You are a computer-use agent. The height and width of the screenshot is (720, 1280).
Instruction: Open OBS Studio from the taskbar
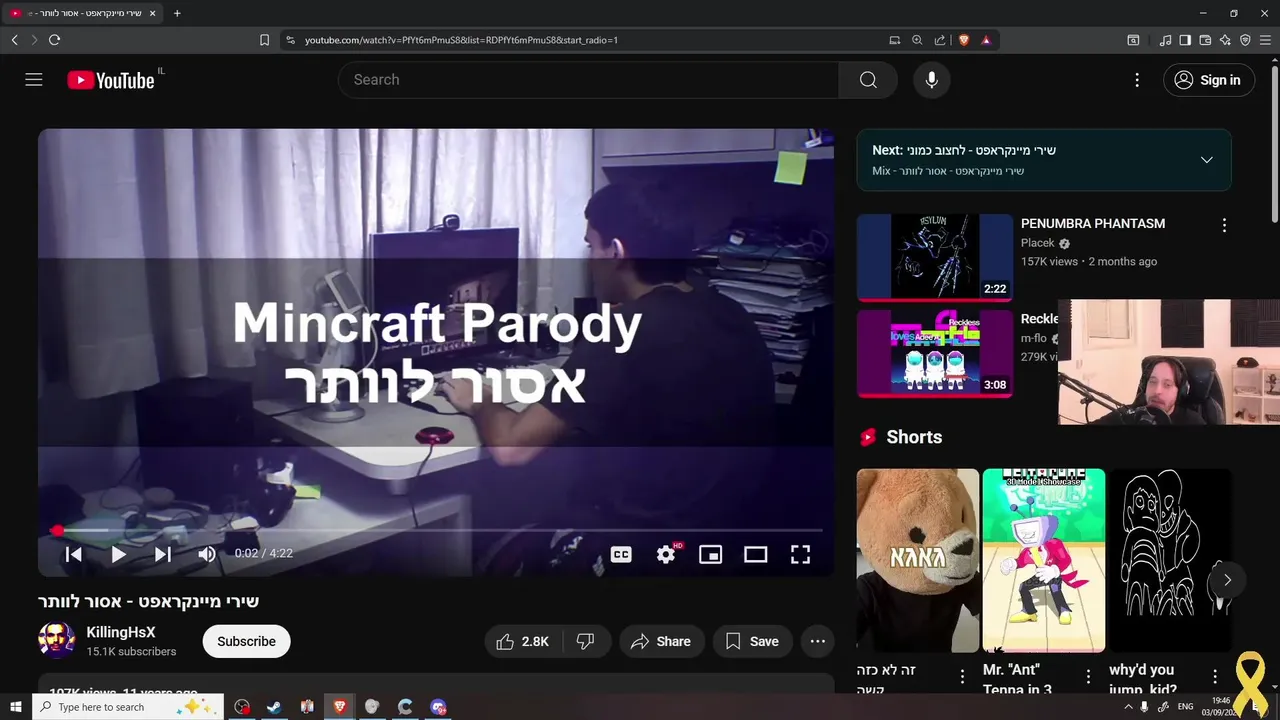[242, 707]
